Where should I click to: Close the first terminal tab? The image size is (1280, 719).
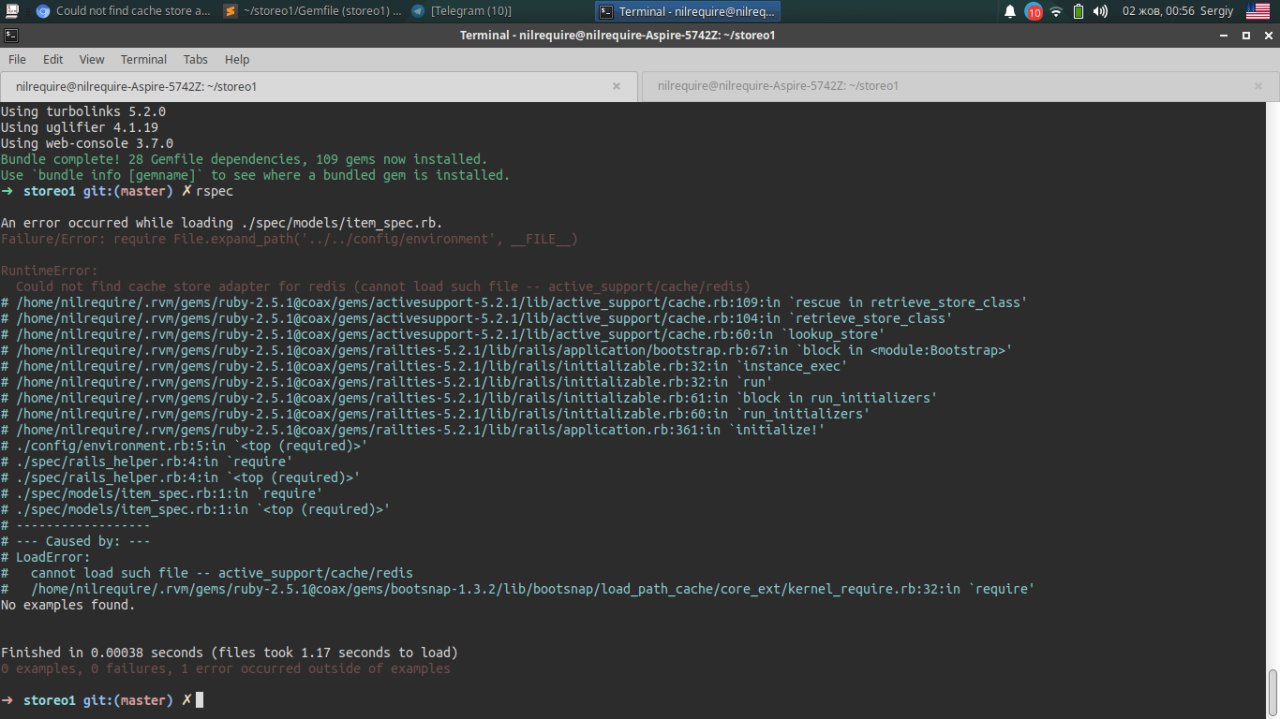click(x=617, y=86)
